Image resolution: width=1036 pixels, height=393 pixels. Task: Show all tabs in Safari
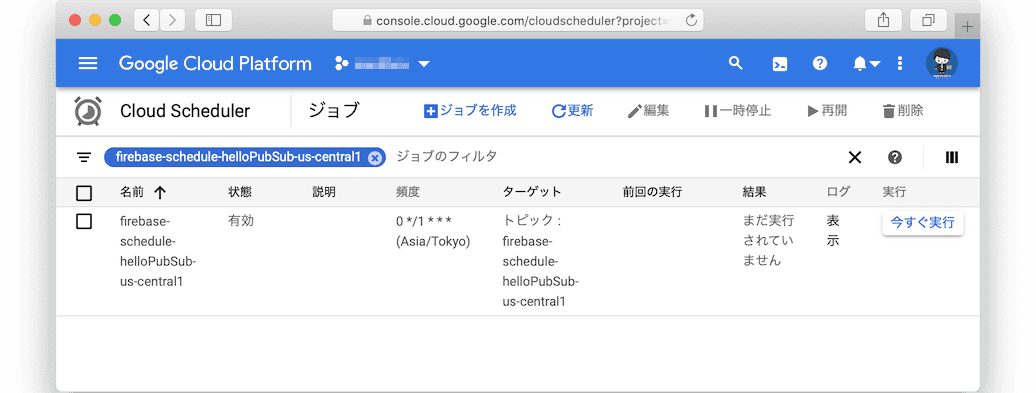pyautogui.click(x=928, y=20)
